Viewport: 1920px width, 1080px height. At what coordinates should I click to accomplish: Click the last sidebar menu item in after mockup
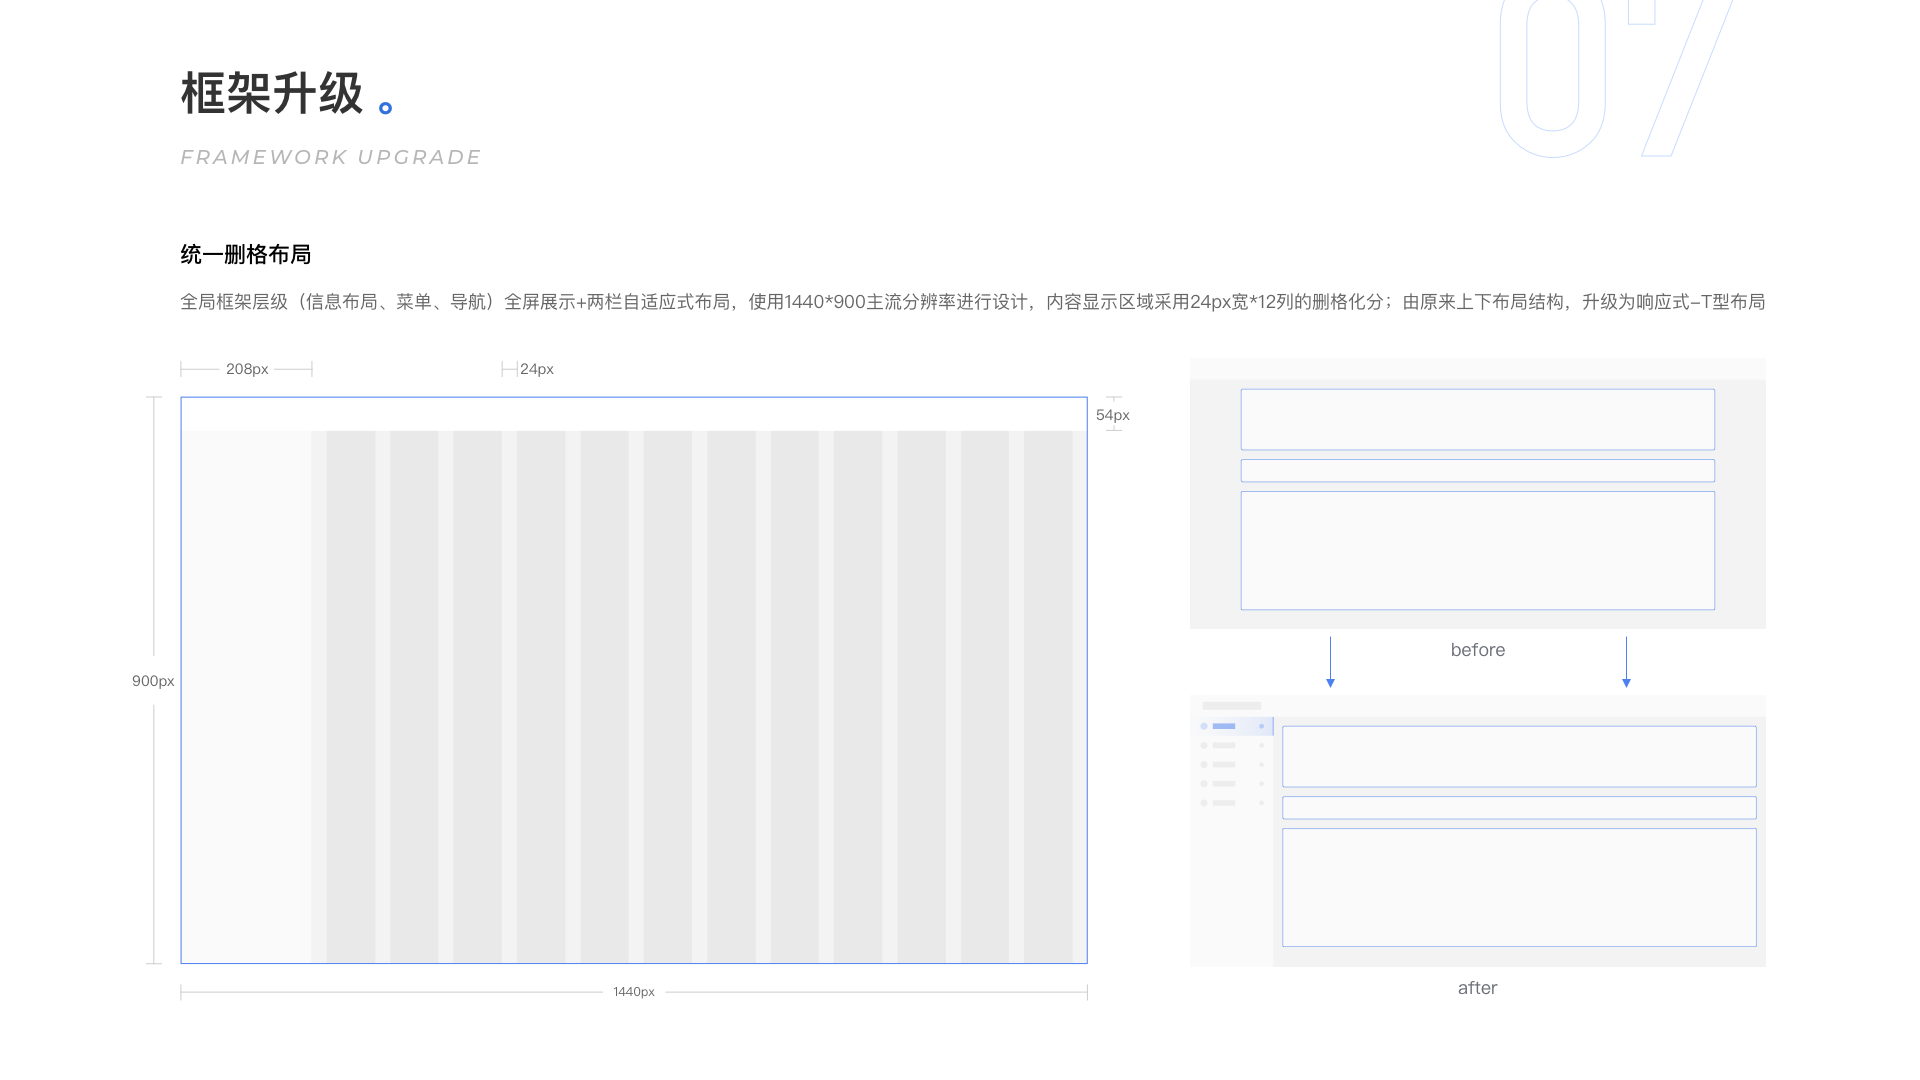1225,803
